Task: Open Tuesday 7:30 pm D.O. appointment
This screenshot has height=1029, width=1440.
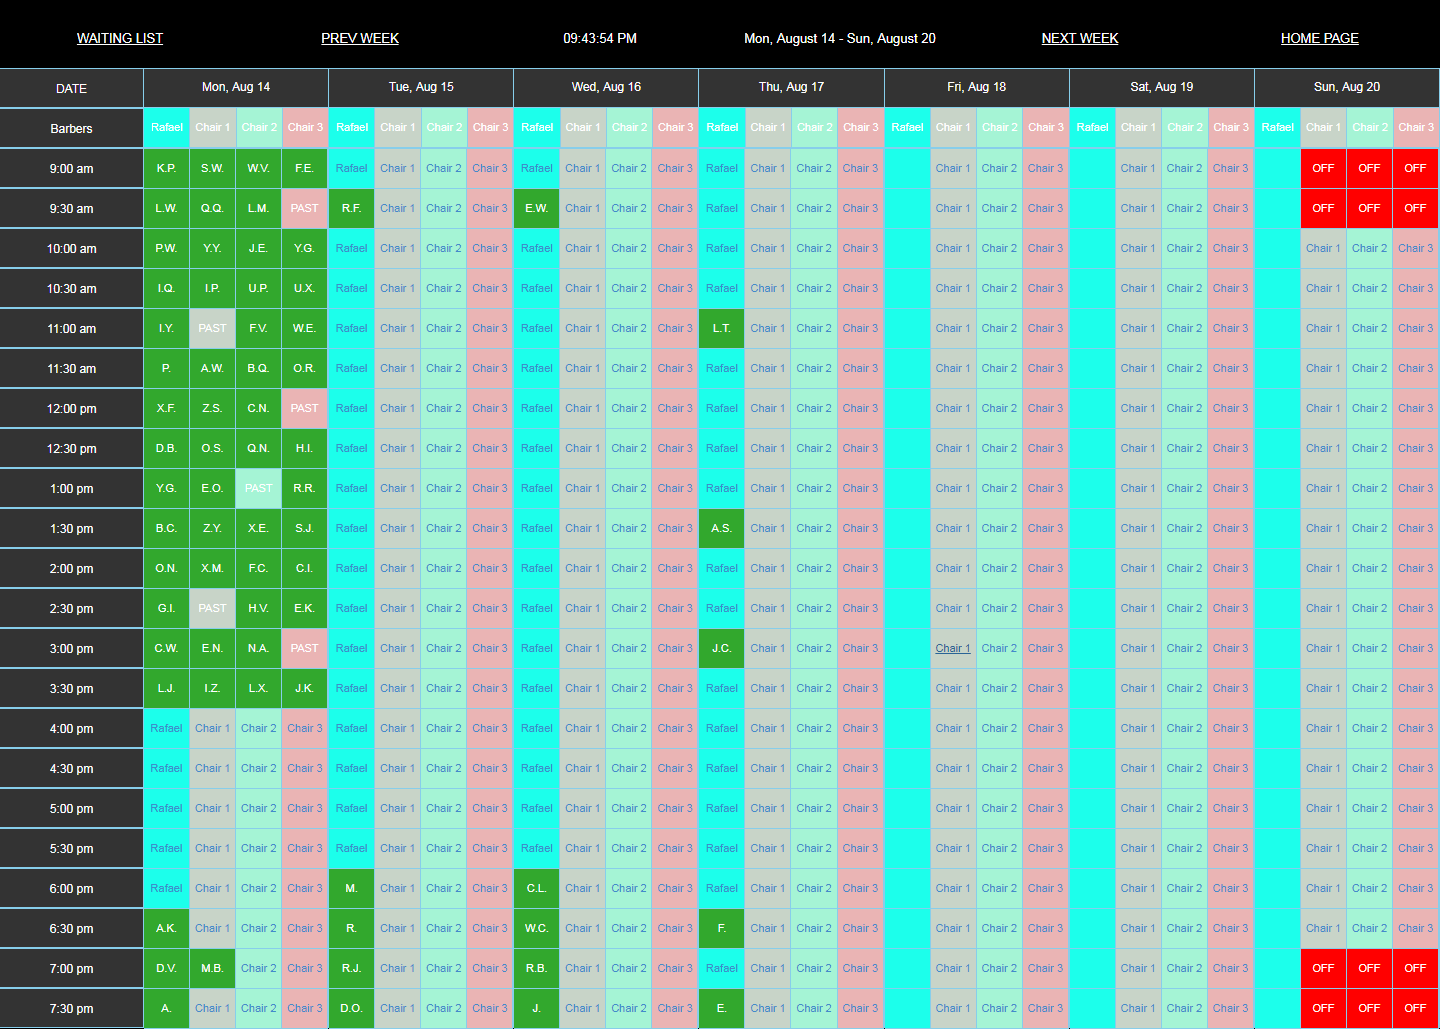Action: coord(351,1008)
